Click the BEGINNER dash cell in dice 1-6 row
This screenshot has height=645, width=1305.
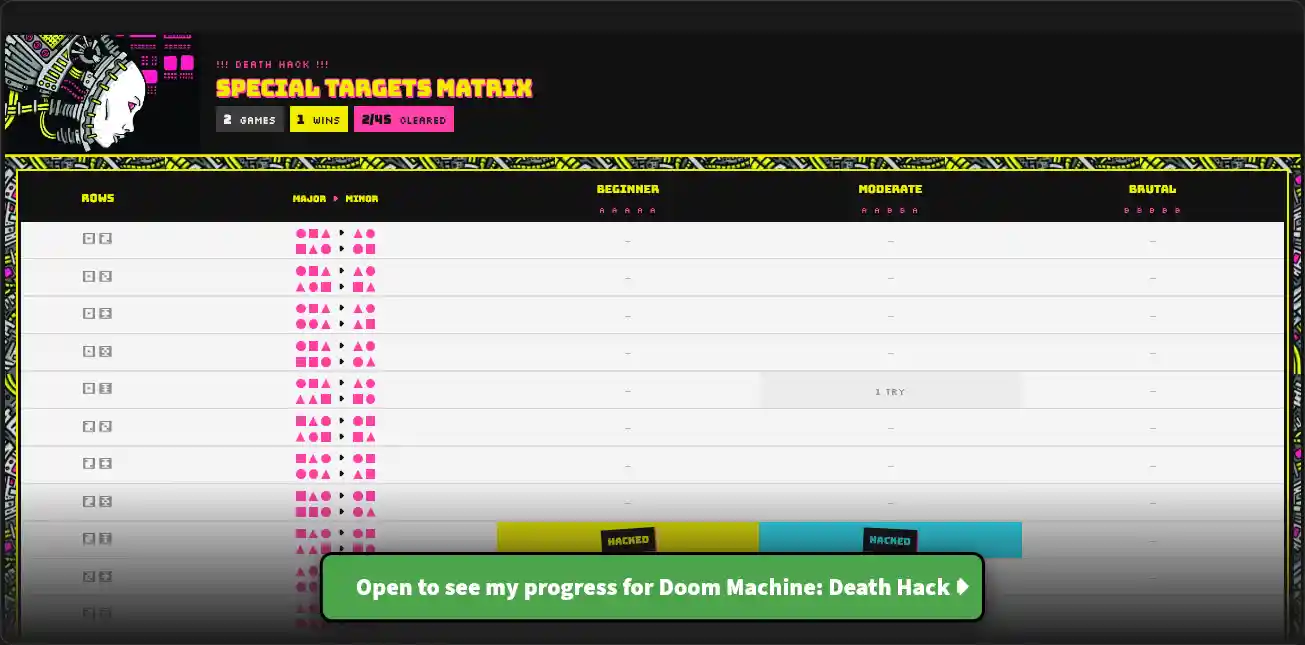(x=628, y=391)
